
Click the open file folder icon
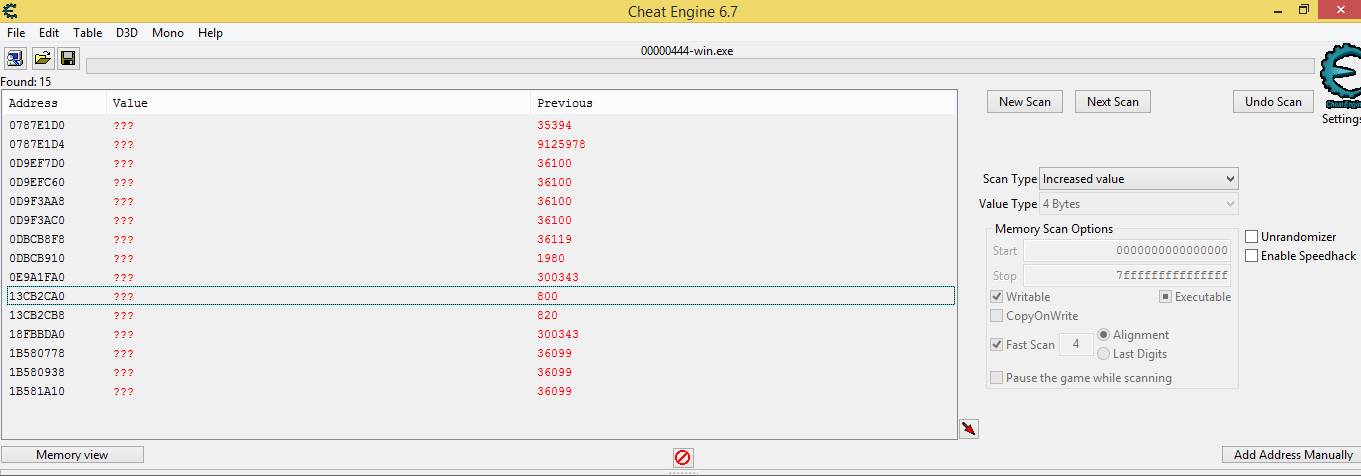(42, 58)
